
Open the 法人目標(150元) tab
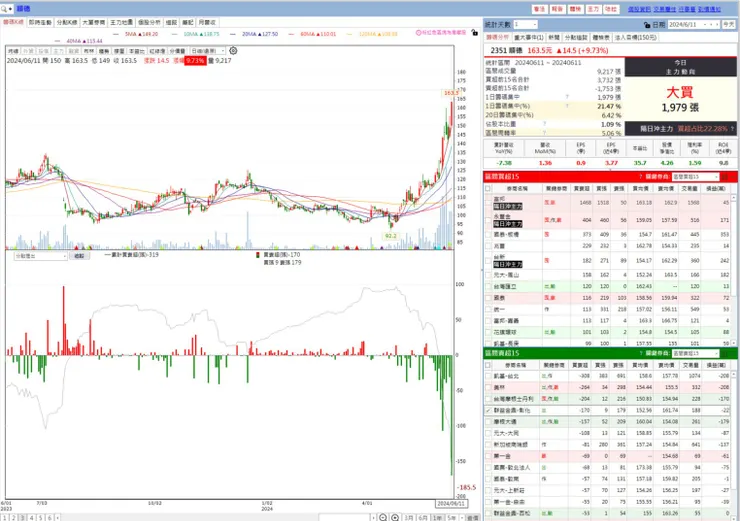(x=635, y=37)
